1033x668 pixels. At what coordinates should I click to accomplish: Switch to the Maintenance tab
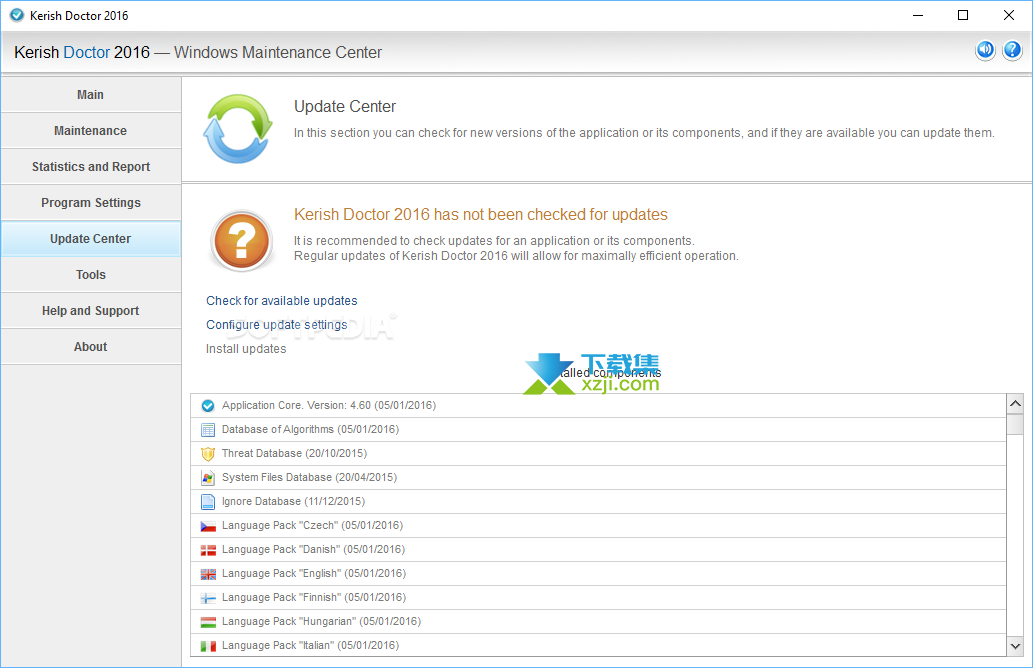91,131
